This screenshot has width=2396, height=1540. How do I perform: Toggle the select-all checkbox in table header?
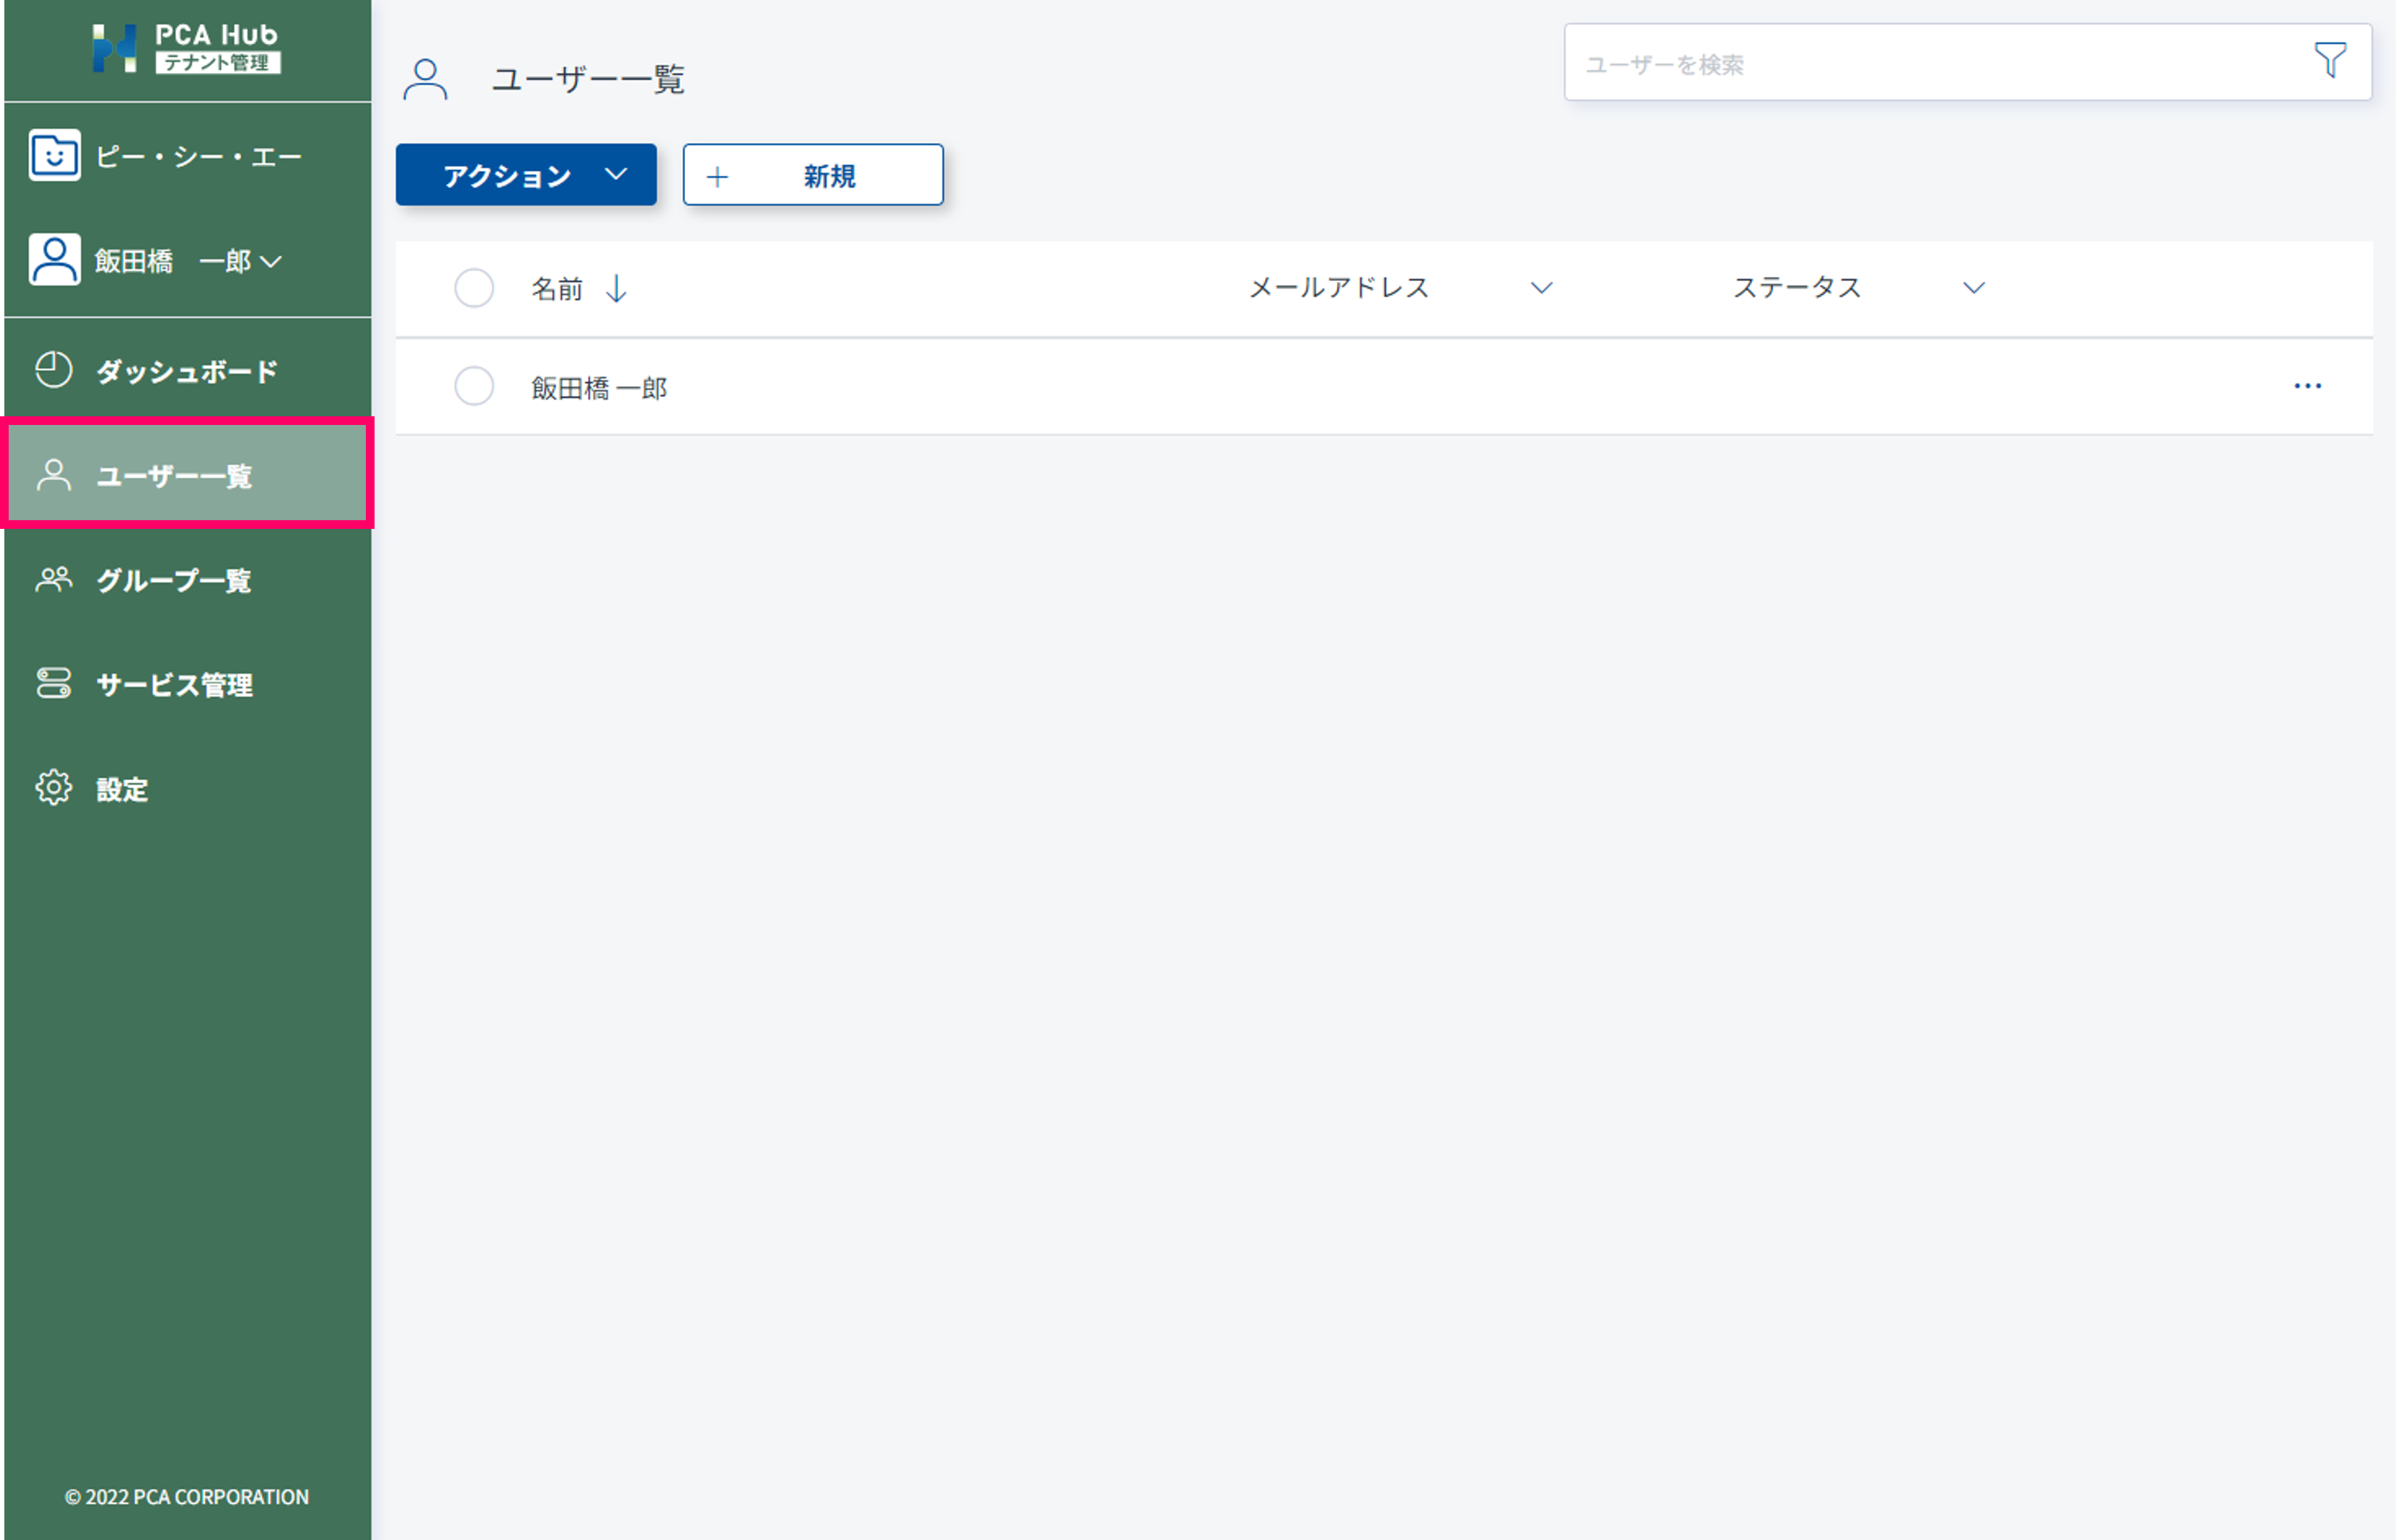(x=474, y=288)
